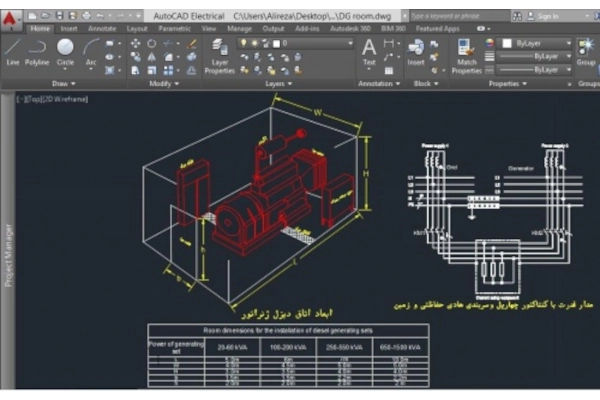Toggle the layer 0 lock icon
The width and height of the screenshot is (600, 400).
pyautogui.click(x=266, y=43)
